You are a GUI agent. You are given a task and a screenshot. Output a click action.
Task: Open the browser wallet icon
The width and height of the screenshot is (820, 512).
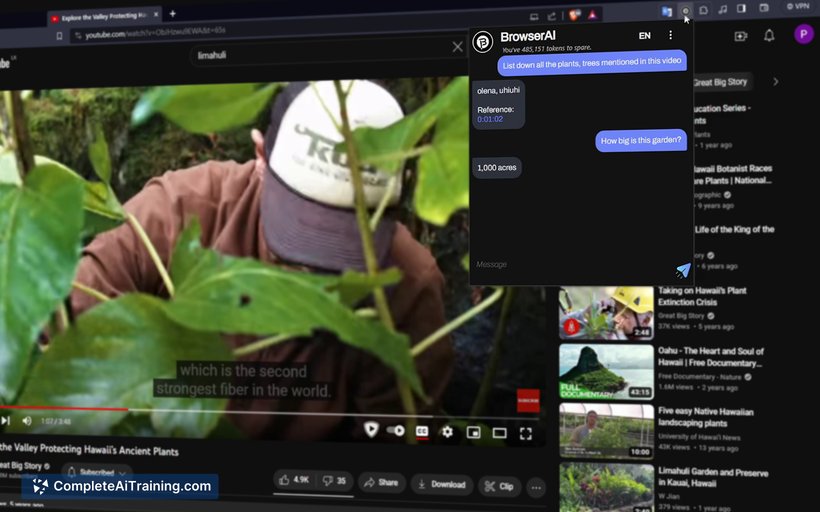pyautogui.click(x=764, y=8)
